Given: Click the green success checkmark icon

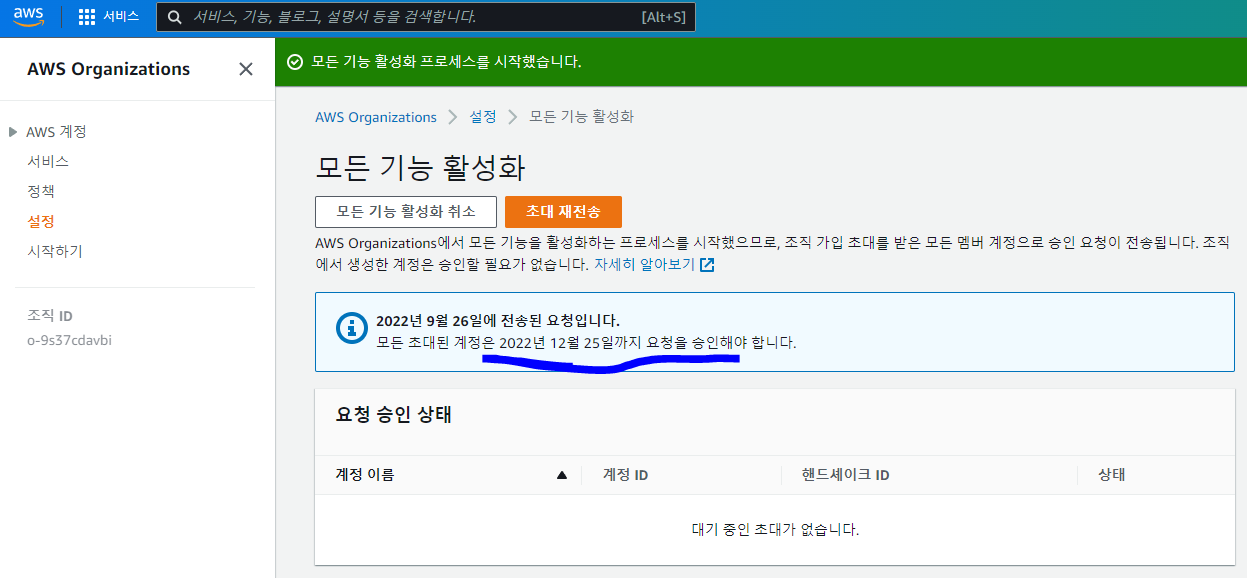Looking at the screenshot, I should pos(294,62).
